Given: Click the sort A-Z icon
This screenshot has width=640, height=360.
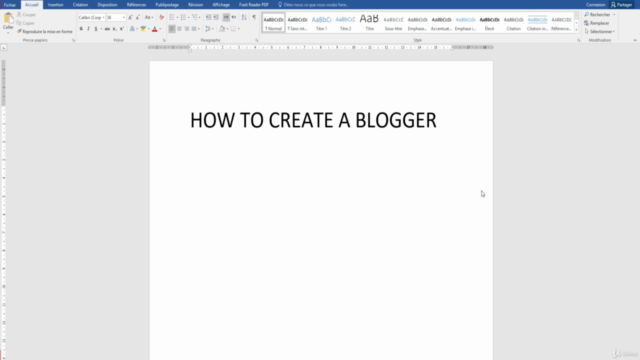Looking at the screenshot, I should coord(244,18).
